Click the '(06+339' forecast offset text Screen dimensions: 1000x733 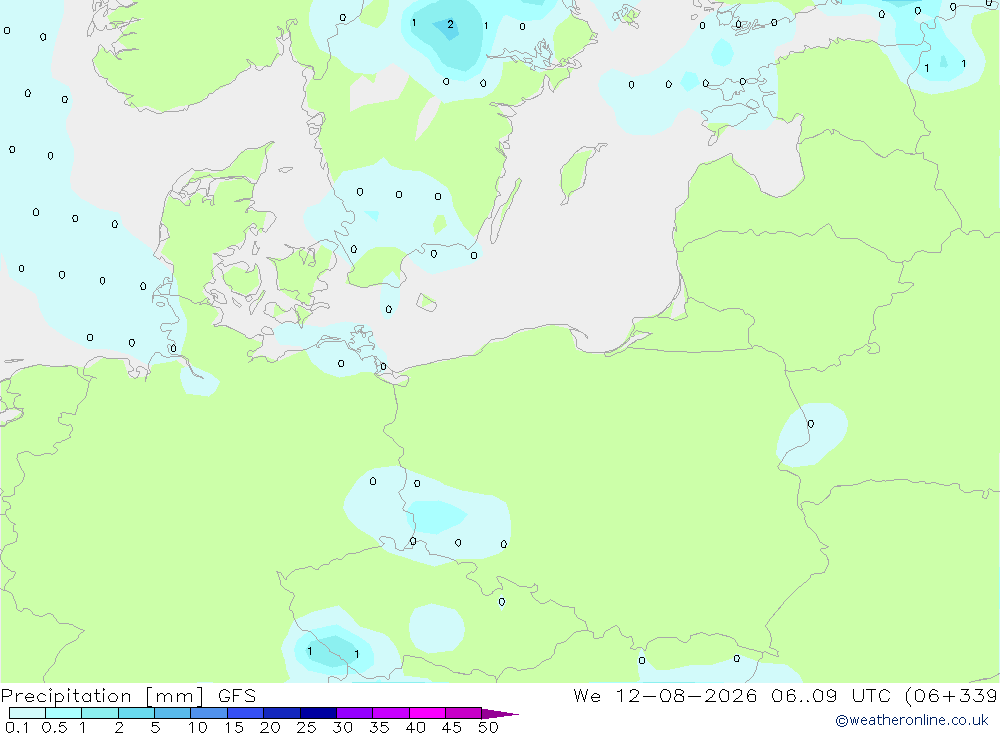pyautogui.click(x=952, y=696)
